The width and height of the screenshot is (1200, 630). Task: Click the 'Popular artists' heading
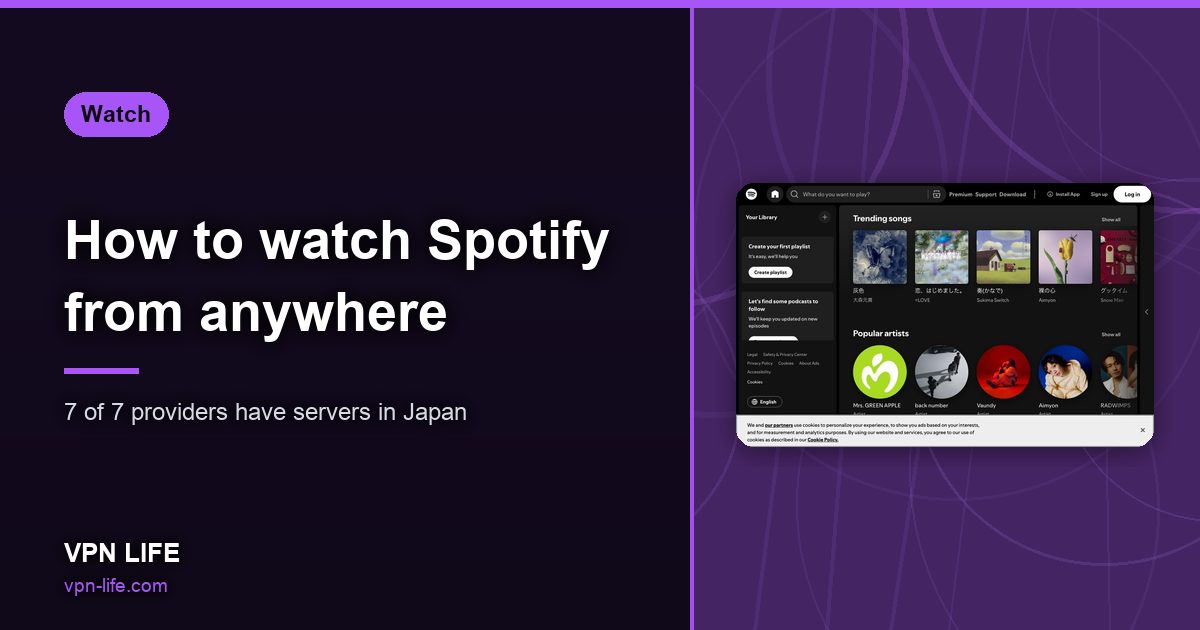pyautogui.click(x=881, y=333)
